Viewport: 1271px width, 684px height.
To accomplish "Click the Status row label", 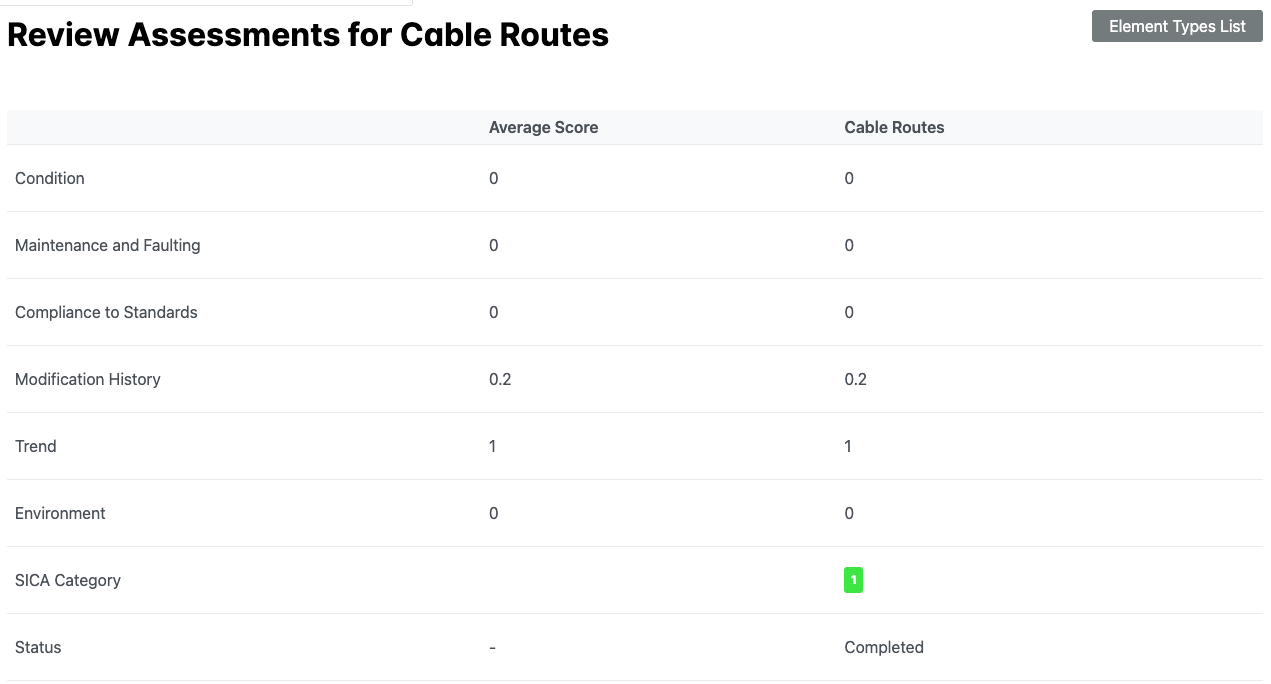I will tap(38, 647).
